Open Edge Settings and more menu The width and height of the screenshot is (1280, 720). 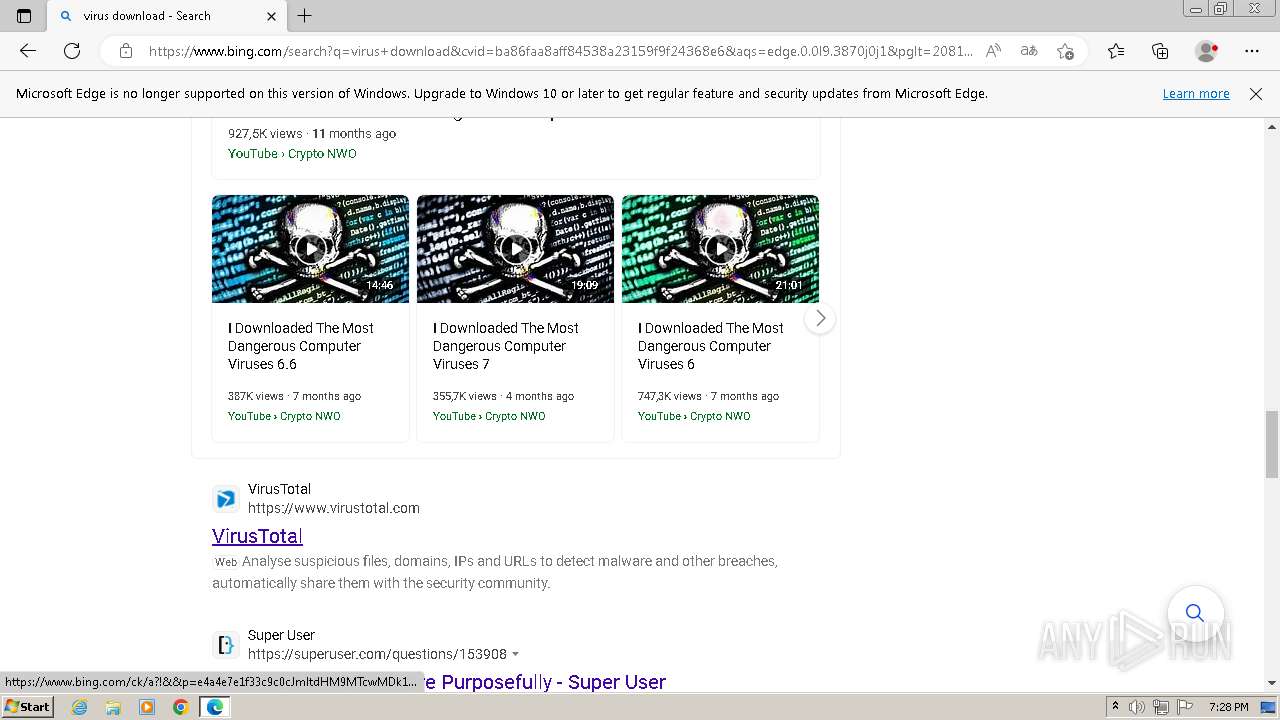pyautogui.click(x=1252, y=51)
